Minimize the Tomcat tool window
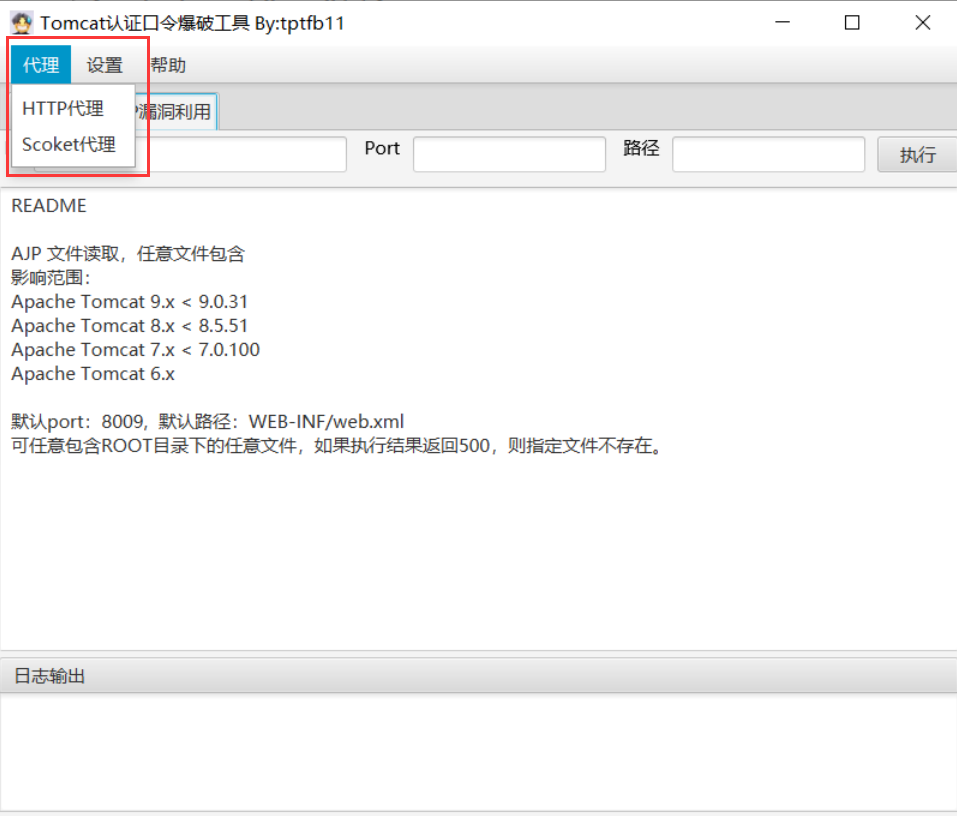The width and height of the screenshot is (957, 816). tap(782, 23)
